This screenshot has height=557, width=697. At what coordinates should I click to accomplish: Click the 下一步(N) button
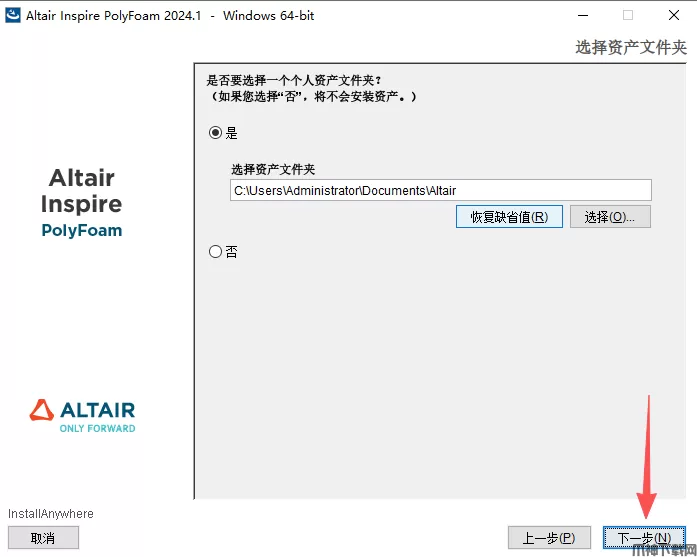coord(645,538)
